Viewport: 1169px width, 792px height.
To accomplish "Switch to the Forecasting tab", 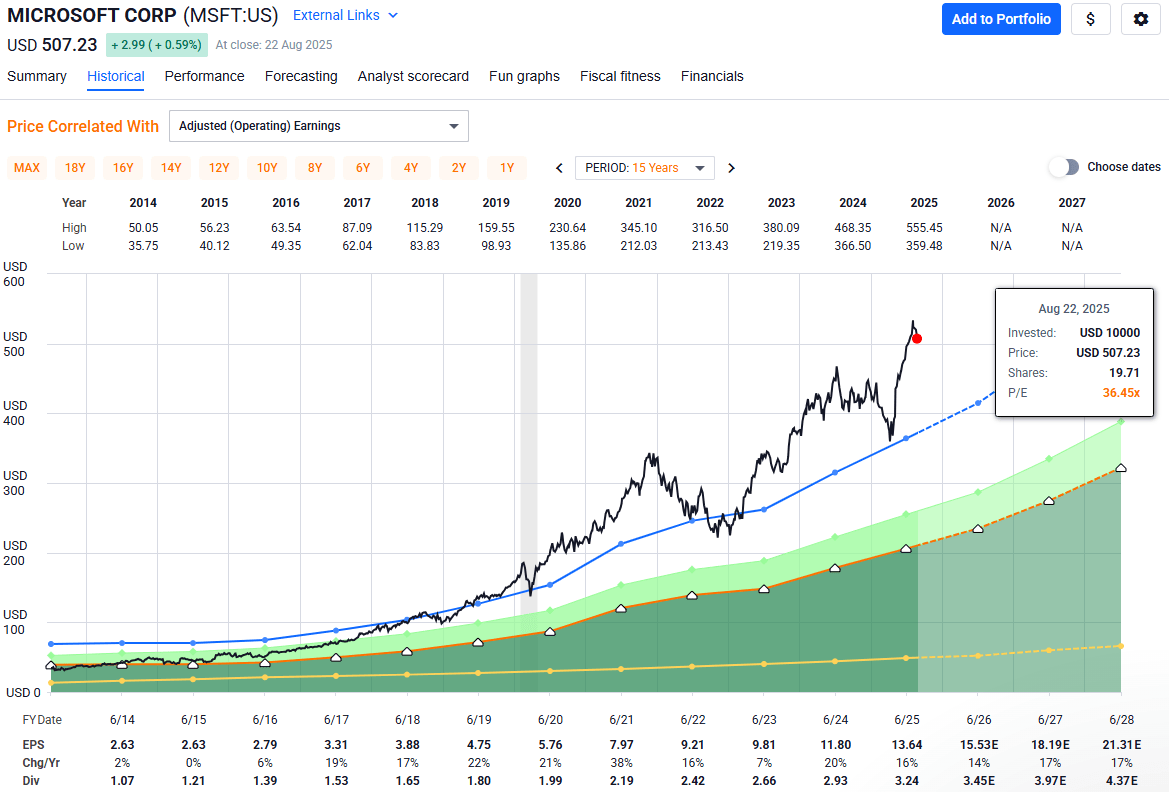I will (x=301, y=76).
